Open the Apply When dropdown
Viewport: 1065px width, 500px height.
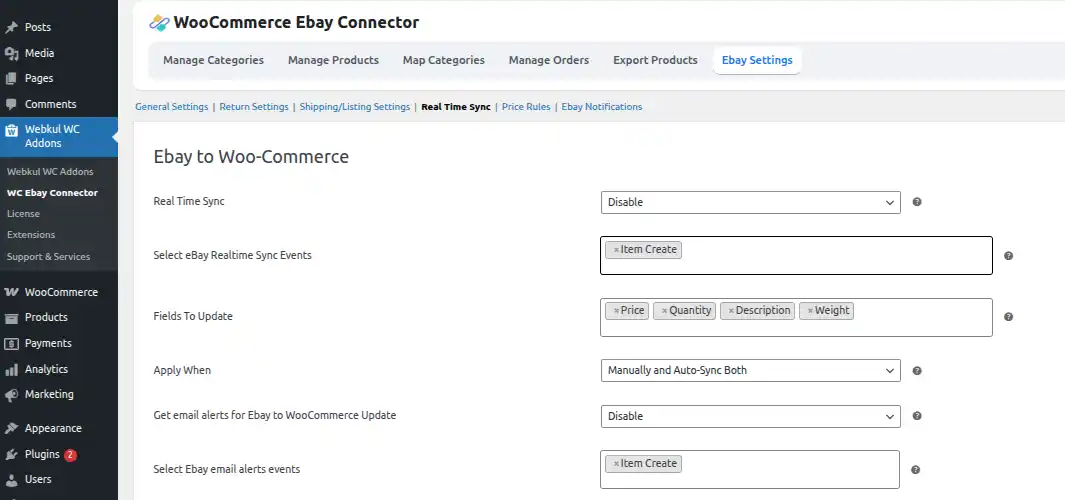click(750, 370)
